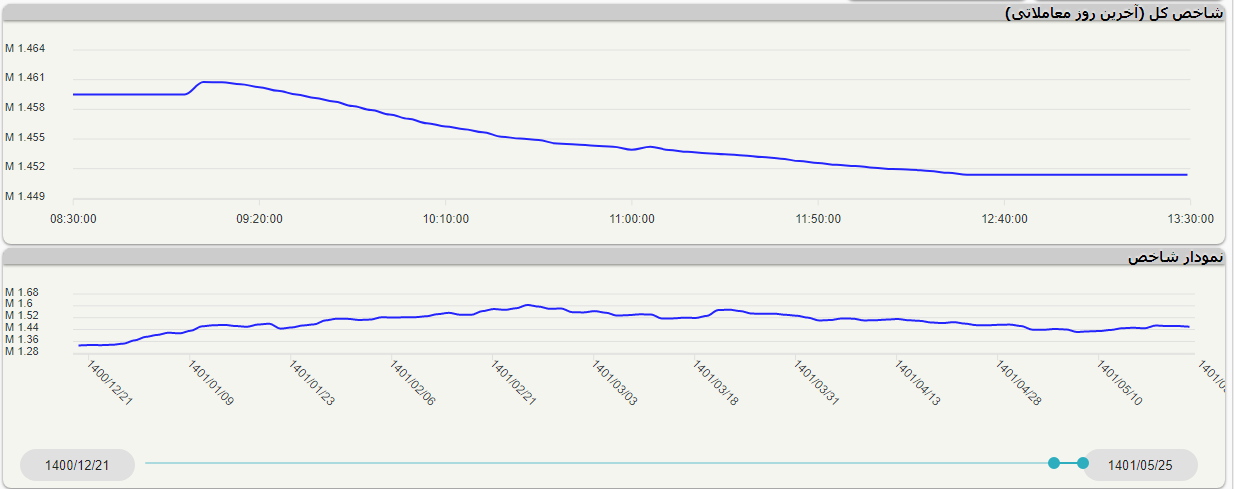Click the 1401/03/18 date label on the lower chart

pos(716,384)
